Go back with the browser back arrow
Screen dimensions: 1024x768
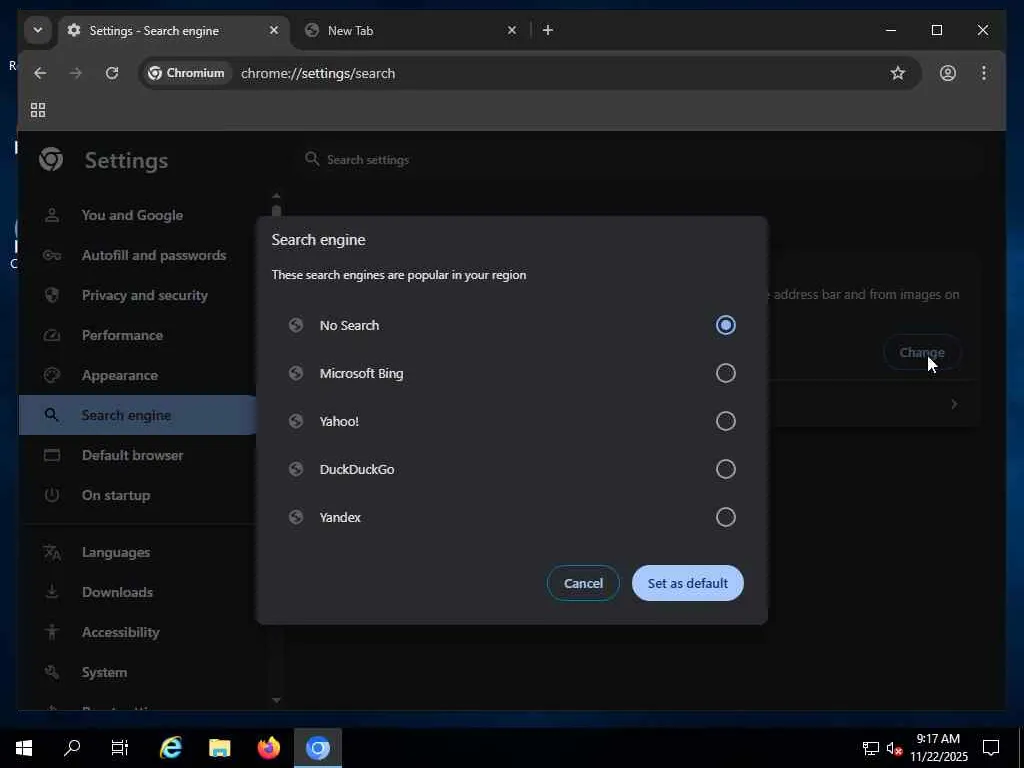pos(40,73)
